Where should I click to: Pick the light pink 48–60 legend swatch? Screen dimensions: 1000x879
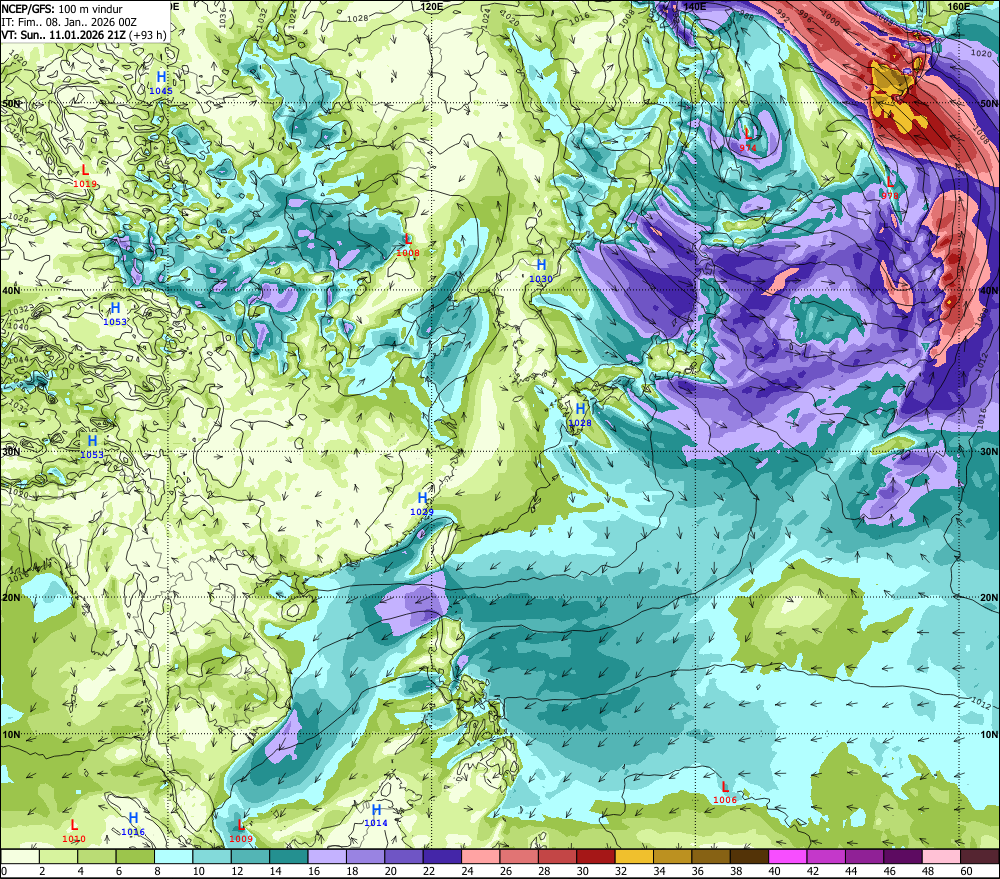[x=942, y=856]
